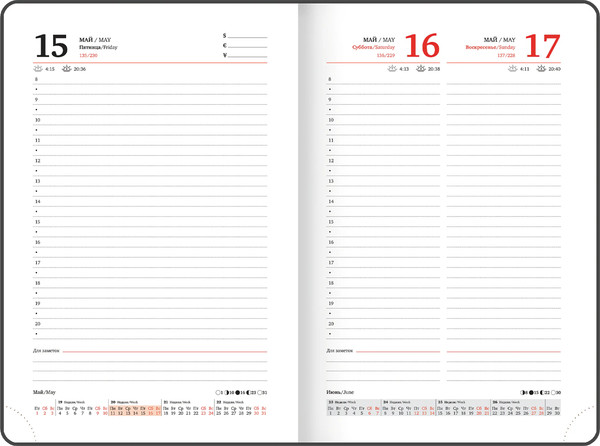Select the red date number 16

click(424, 46)
